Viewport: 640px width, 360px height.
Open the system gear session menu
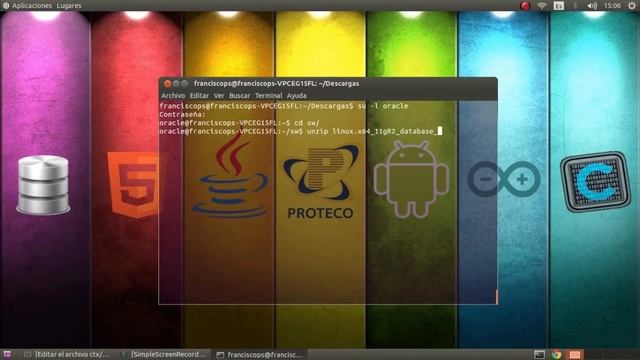(x=631, y=6)
